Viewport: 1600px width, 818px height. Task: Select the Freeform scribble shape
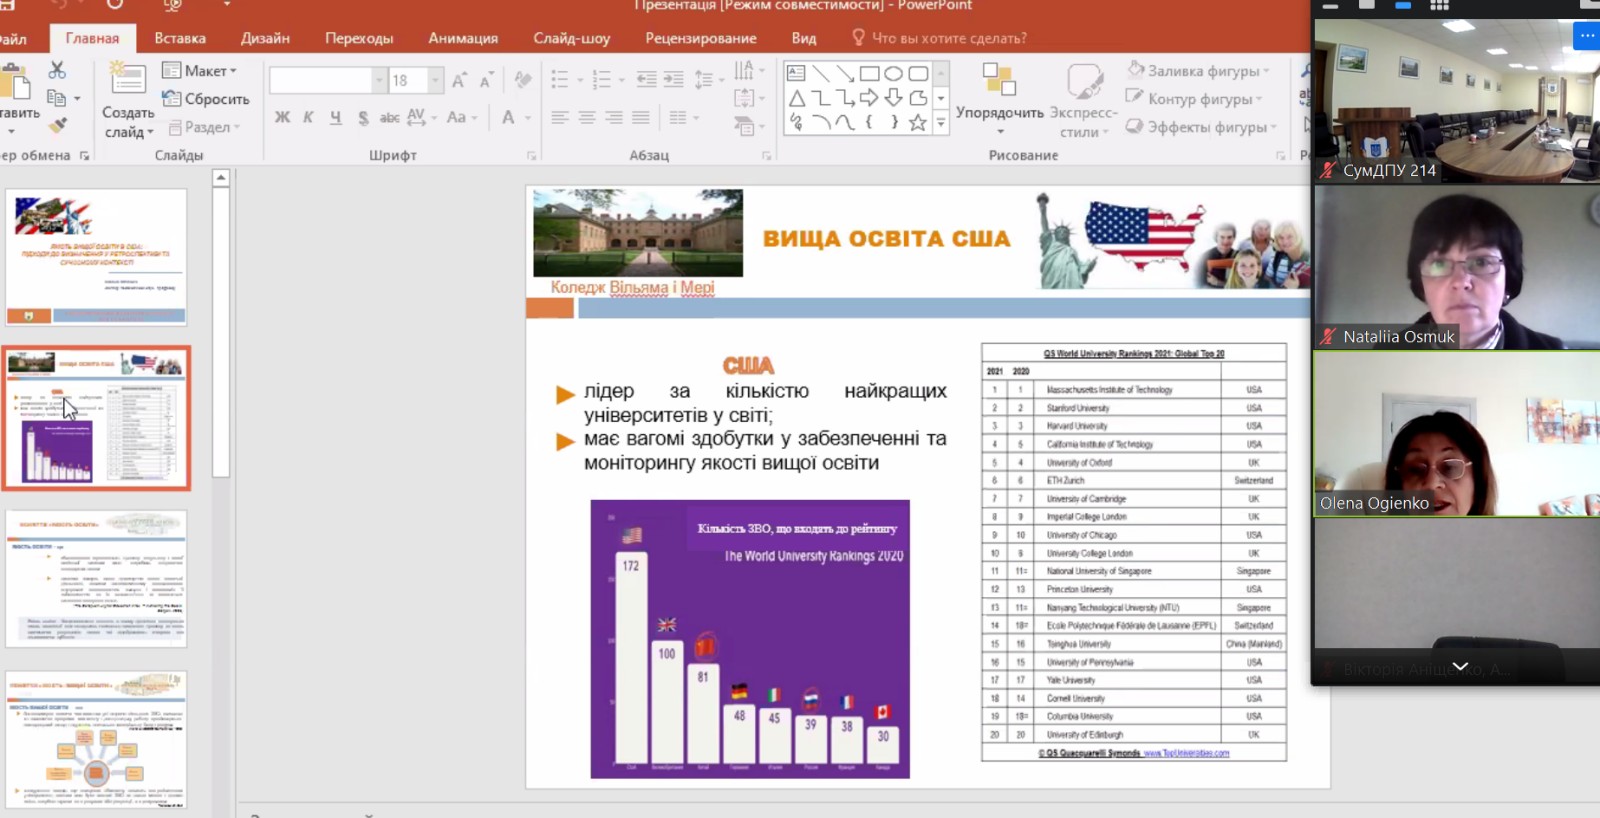796,122
